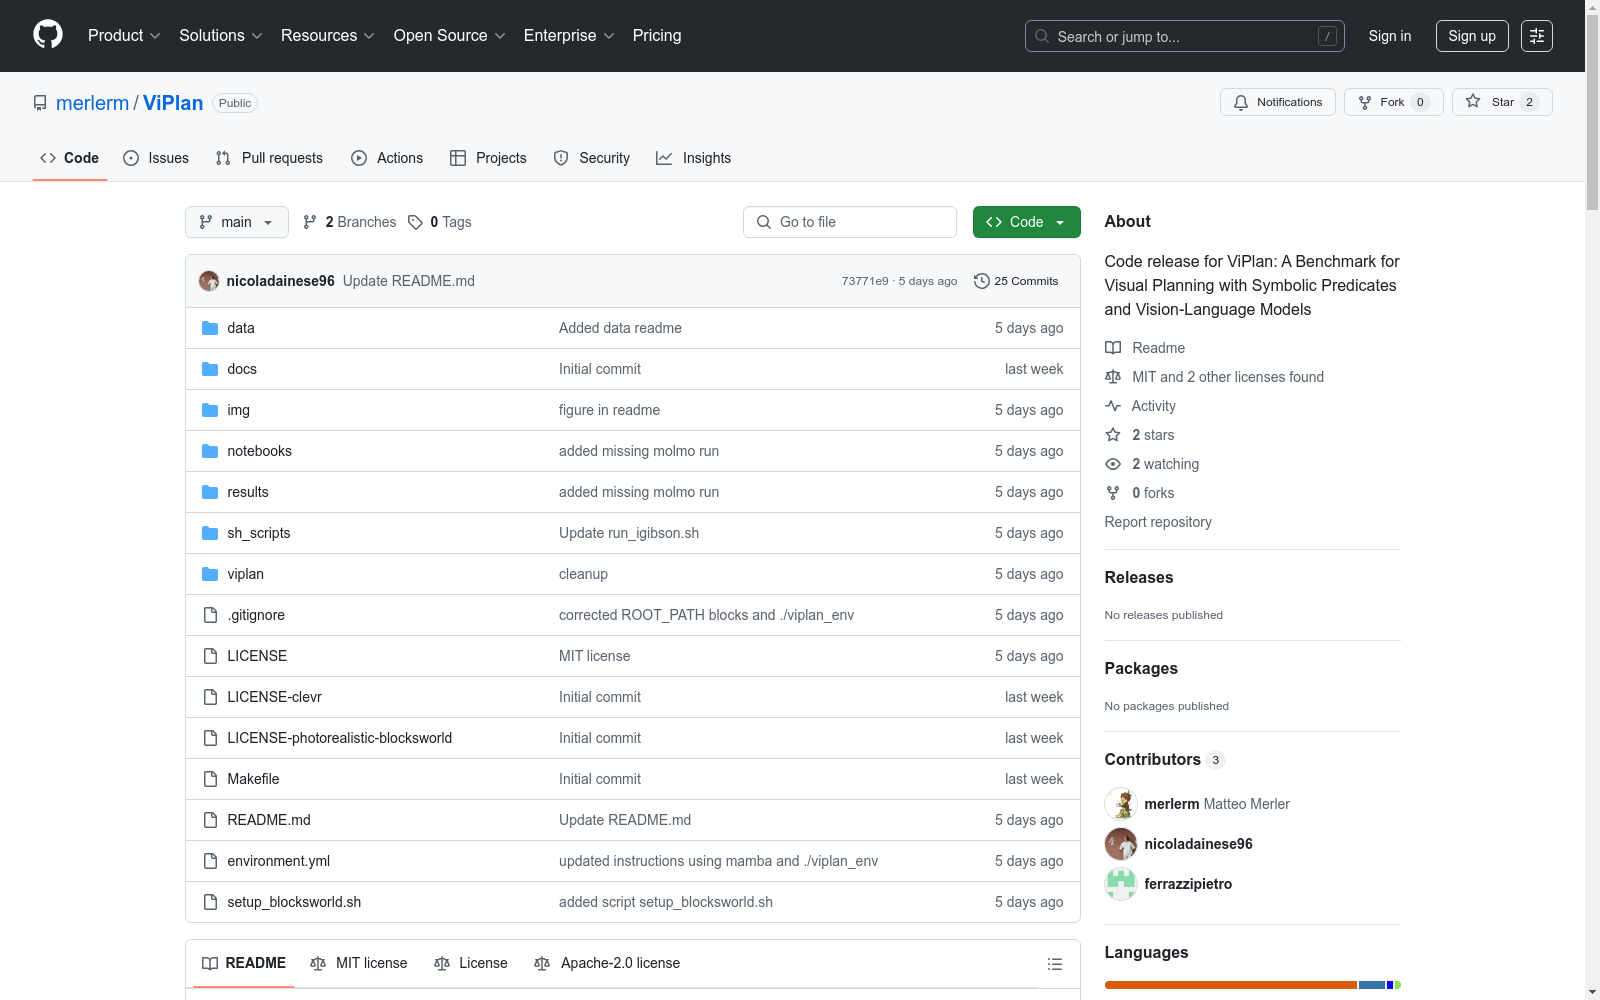Click the Search or jump to field
Viewport: 1600px width, 1000px height.
click(1185, 36)
